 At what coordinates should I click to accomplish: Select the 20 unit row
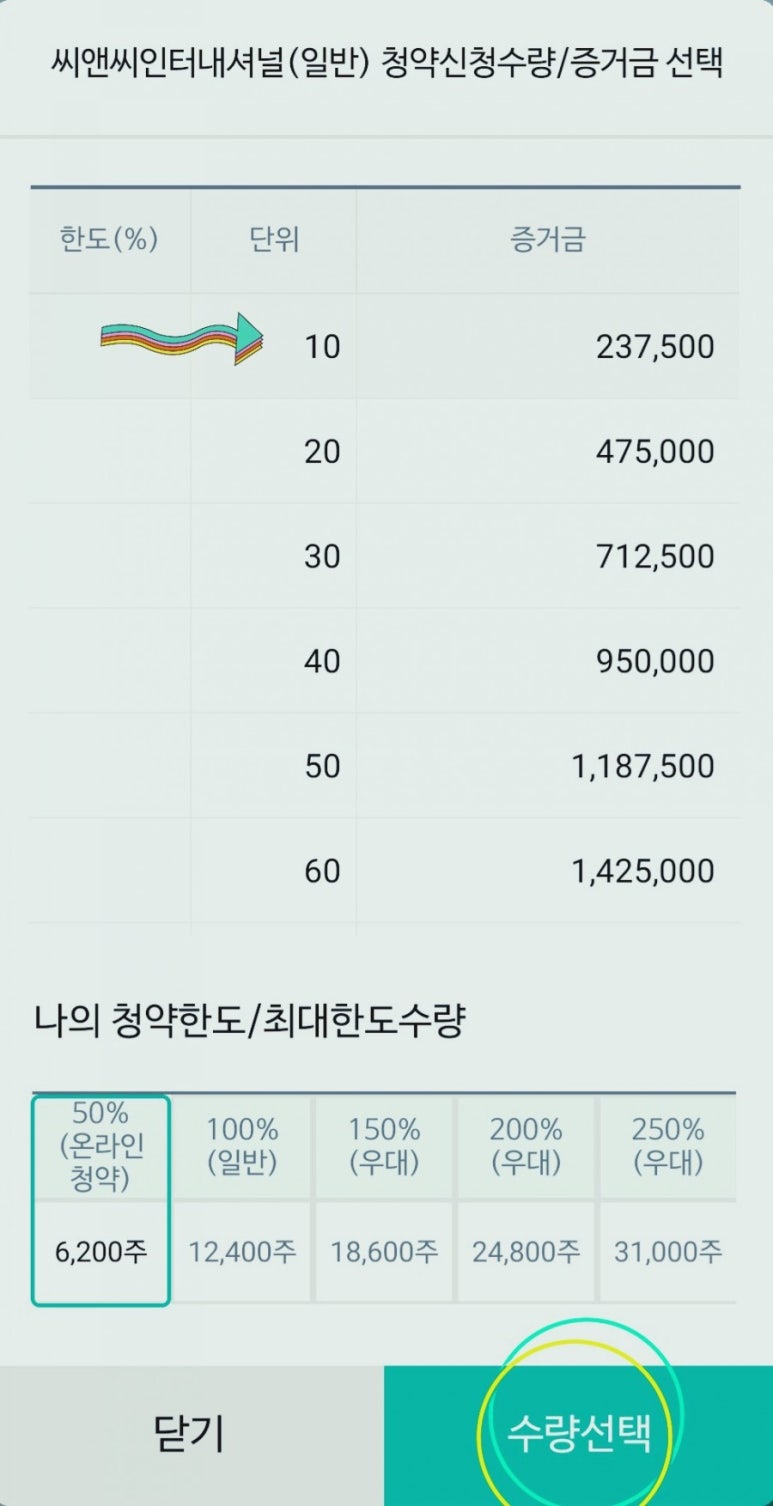(x=385, y=451)
